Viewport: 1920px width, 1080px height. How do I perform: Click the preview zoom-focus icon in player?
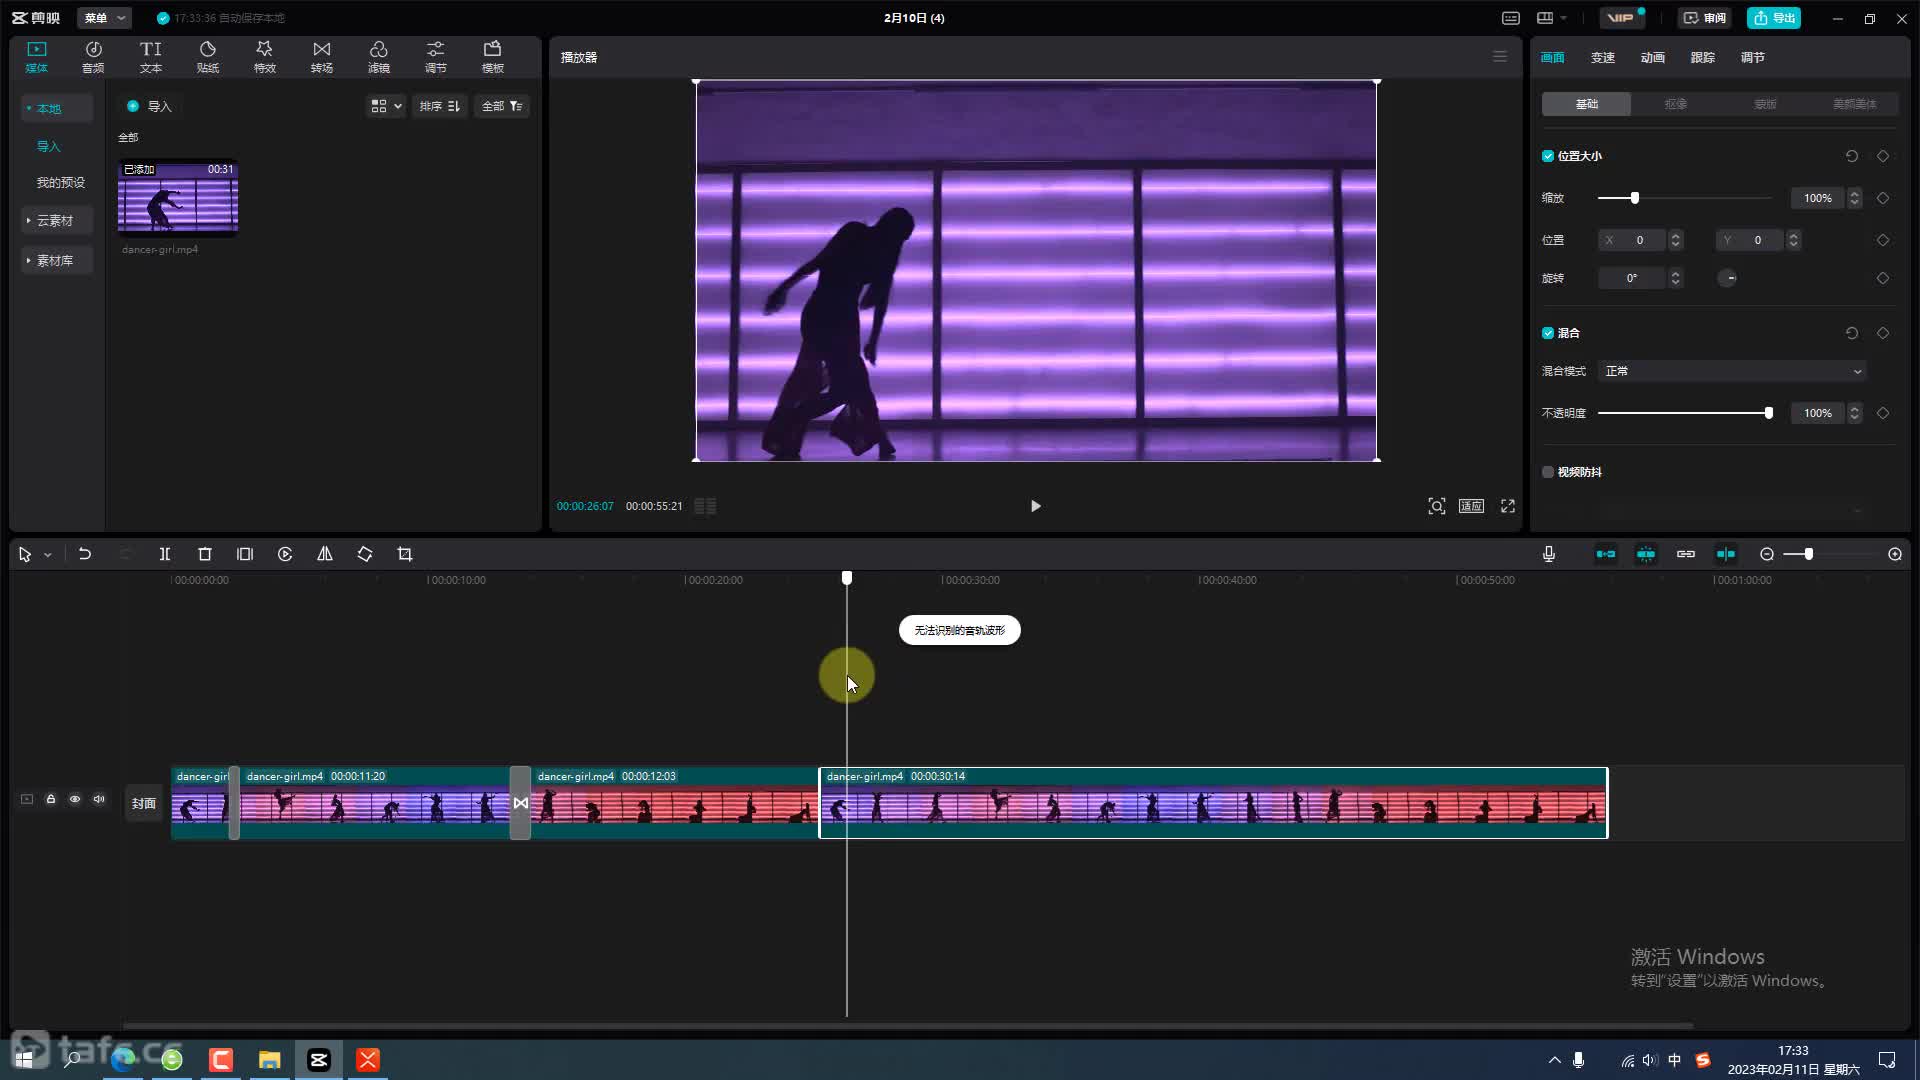coord(1437,506)
